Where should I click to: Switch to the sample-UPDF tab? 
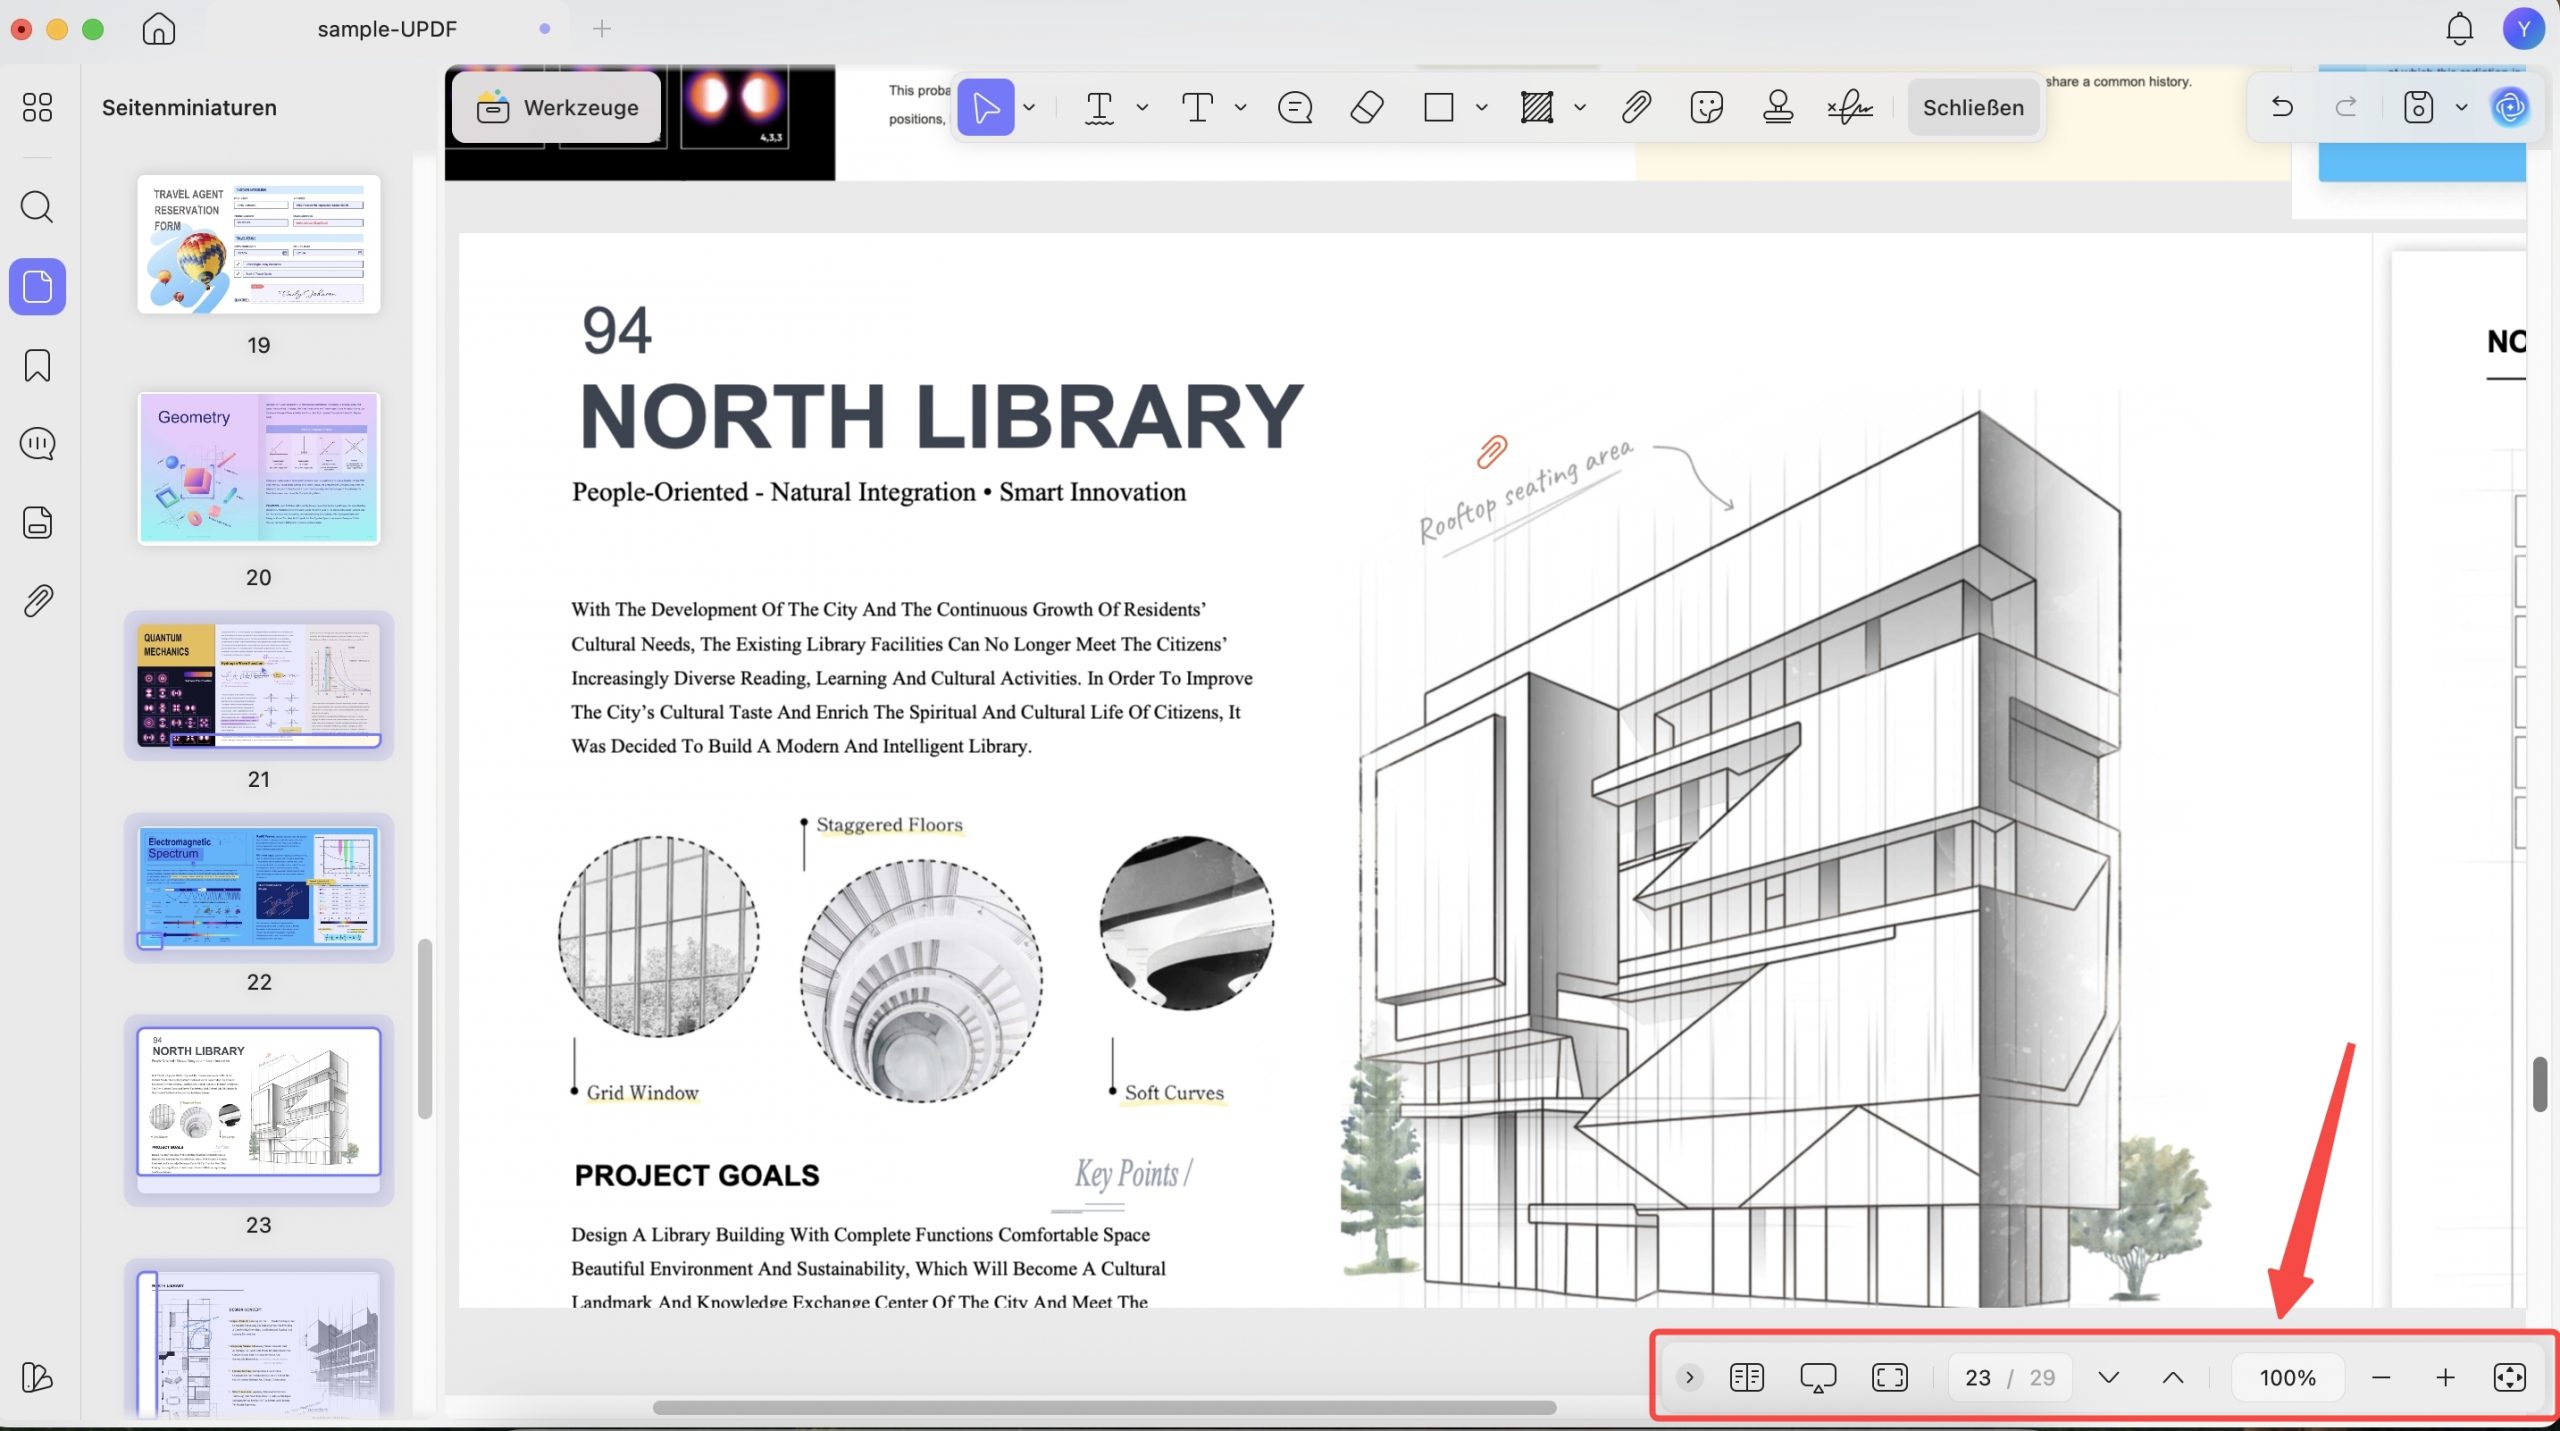386,29
